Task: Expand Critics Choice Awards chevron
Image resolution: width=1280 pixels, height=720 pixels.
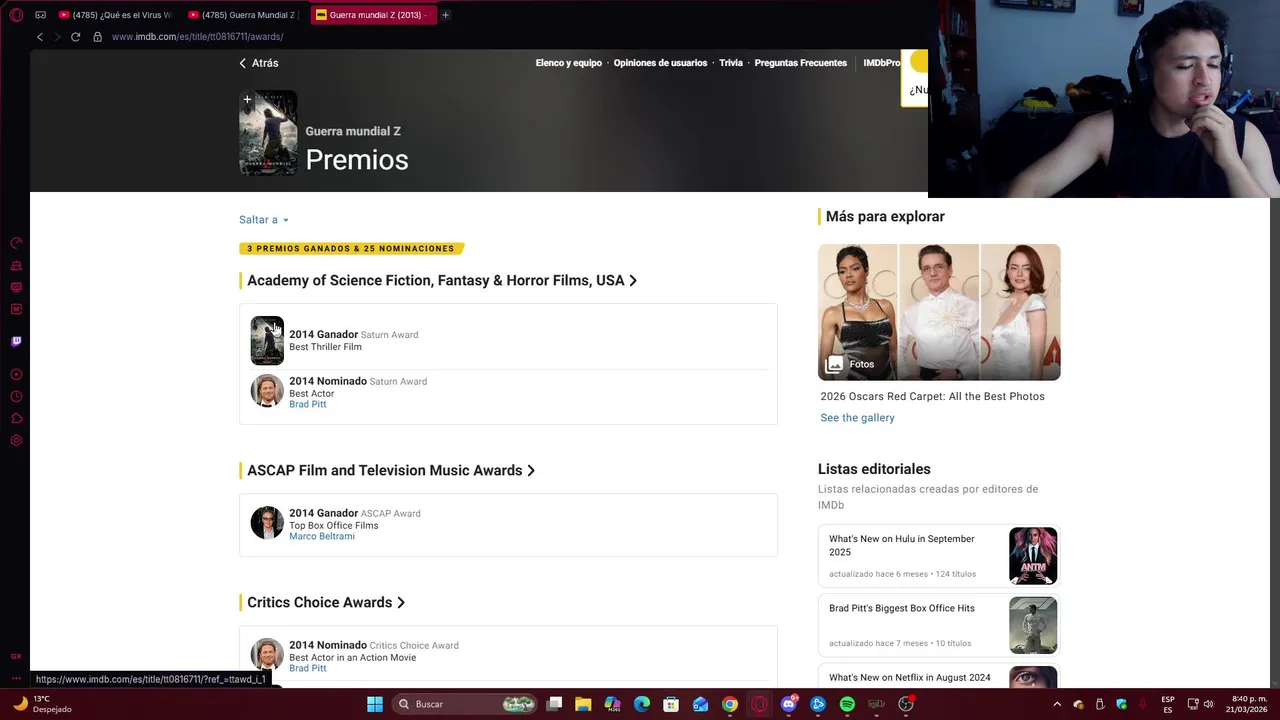Action: point(401,603)
